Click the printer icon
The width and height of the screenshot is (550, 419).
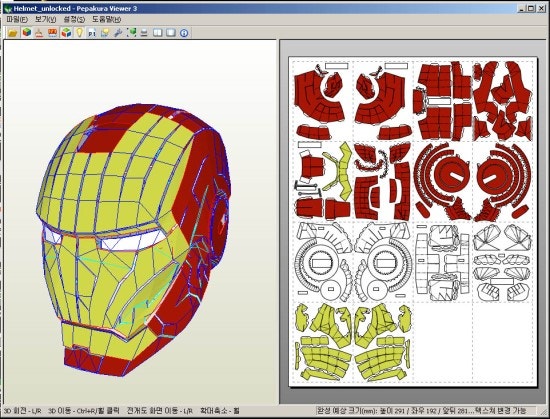click(x=144, y=33)
